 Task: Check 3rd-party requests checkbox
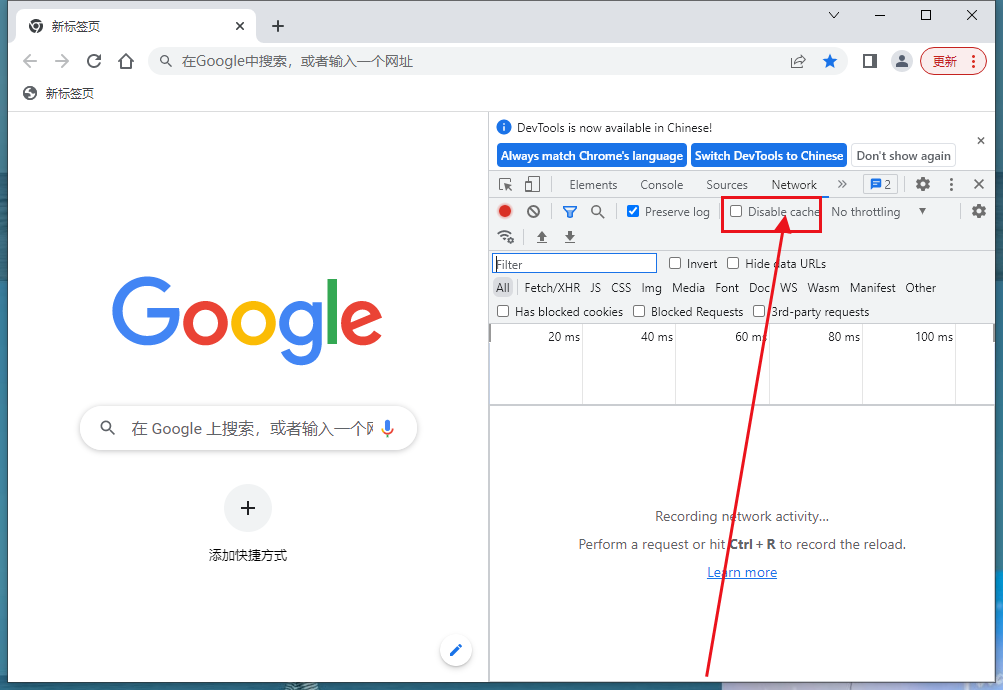[759, 311]
